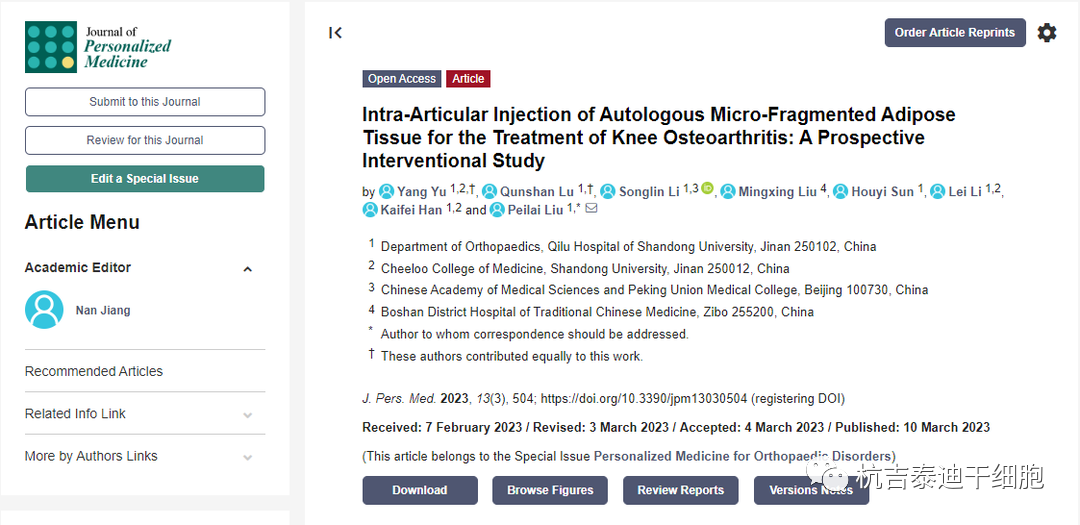Open the settings gear icon
The width and height of the screenshot is (1080, 525).
[1046, 33]
